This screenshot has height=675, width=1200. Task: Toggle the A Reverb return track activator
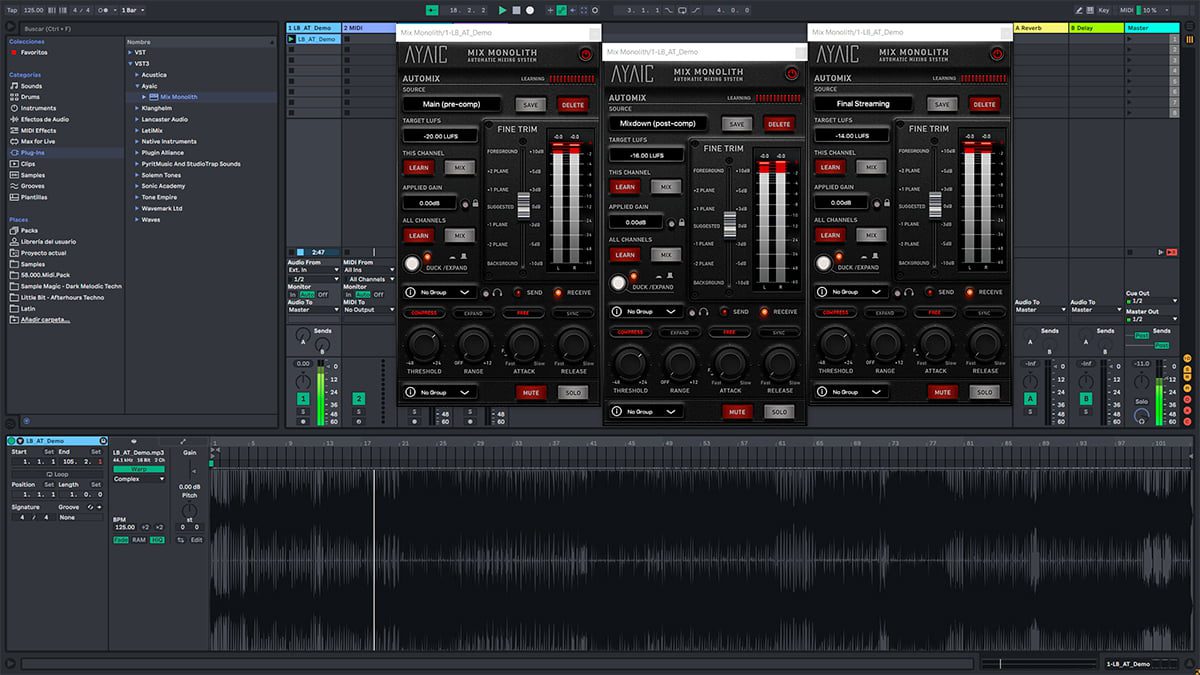pos(1030,399)
